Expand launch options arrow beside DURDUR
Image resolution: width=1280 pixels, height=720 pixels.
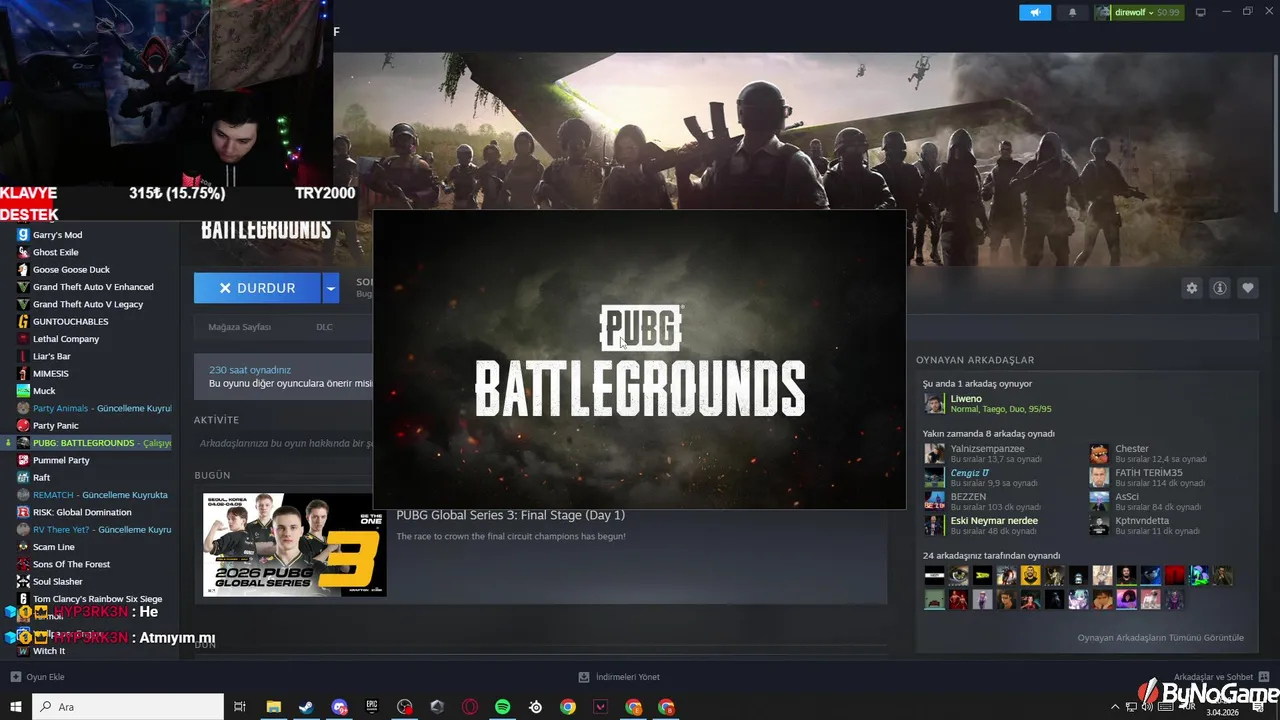point(331,288)
